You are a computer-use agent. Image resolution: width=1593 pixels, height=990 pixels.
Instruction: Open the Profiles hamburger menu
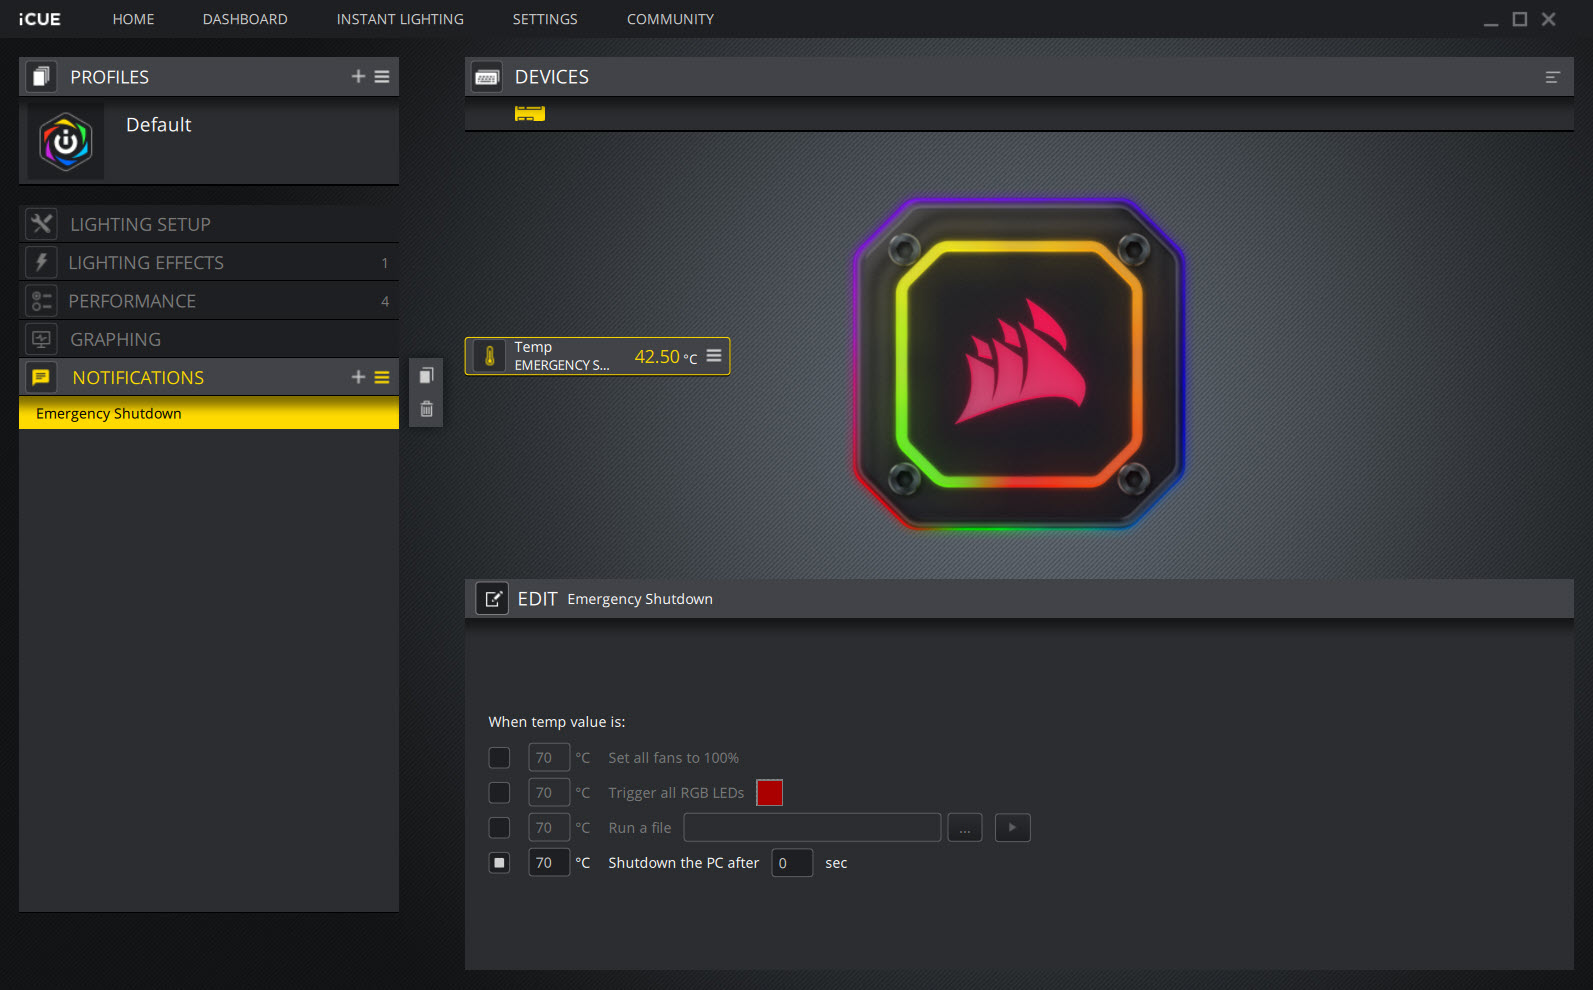point(382,76)
